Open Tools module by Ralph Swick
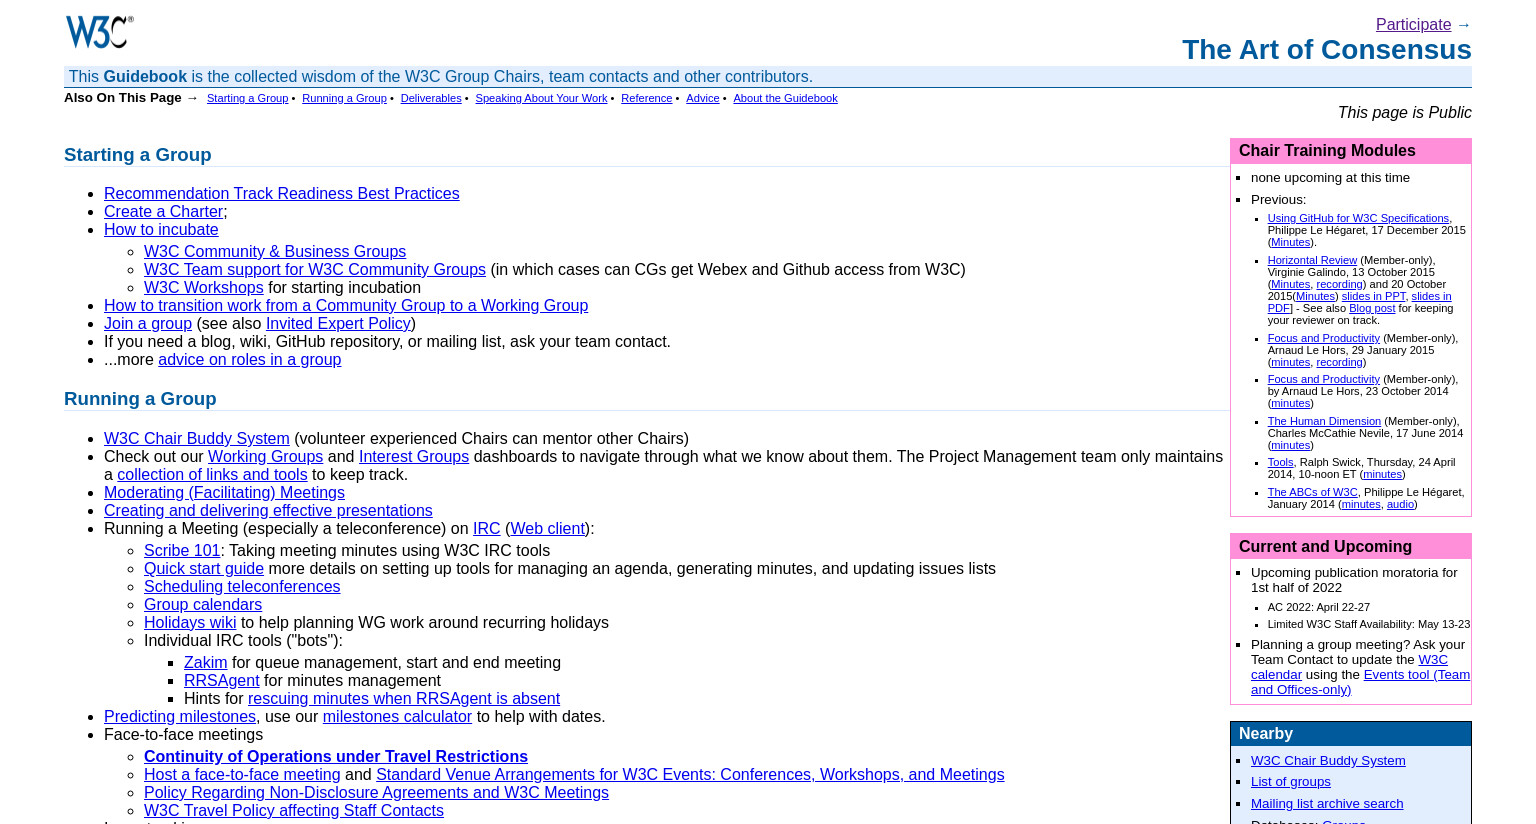 [x=1281, y=462]
